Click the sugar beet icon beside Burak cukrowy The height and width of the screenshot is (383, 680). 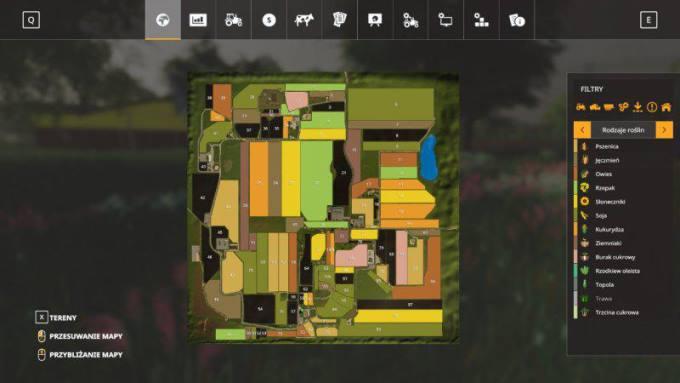[x=585, y=257]
